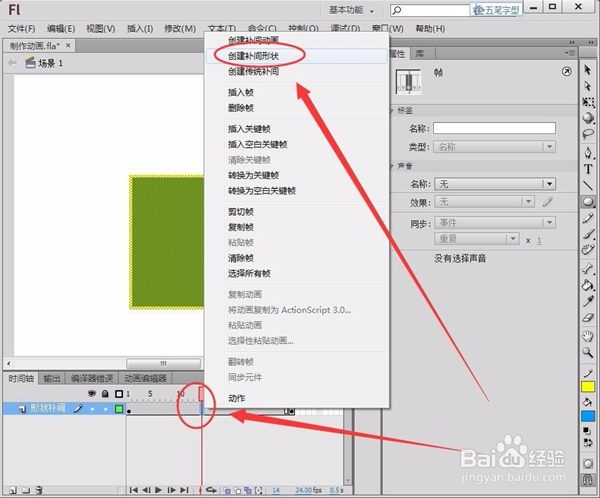This screenshot has height=498, width=600.
Task: Click the 场景 1 breadcrumb
Action: click(x=44, y=63)
